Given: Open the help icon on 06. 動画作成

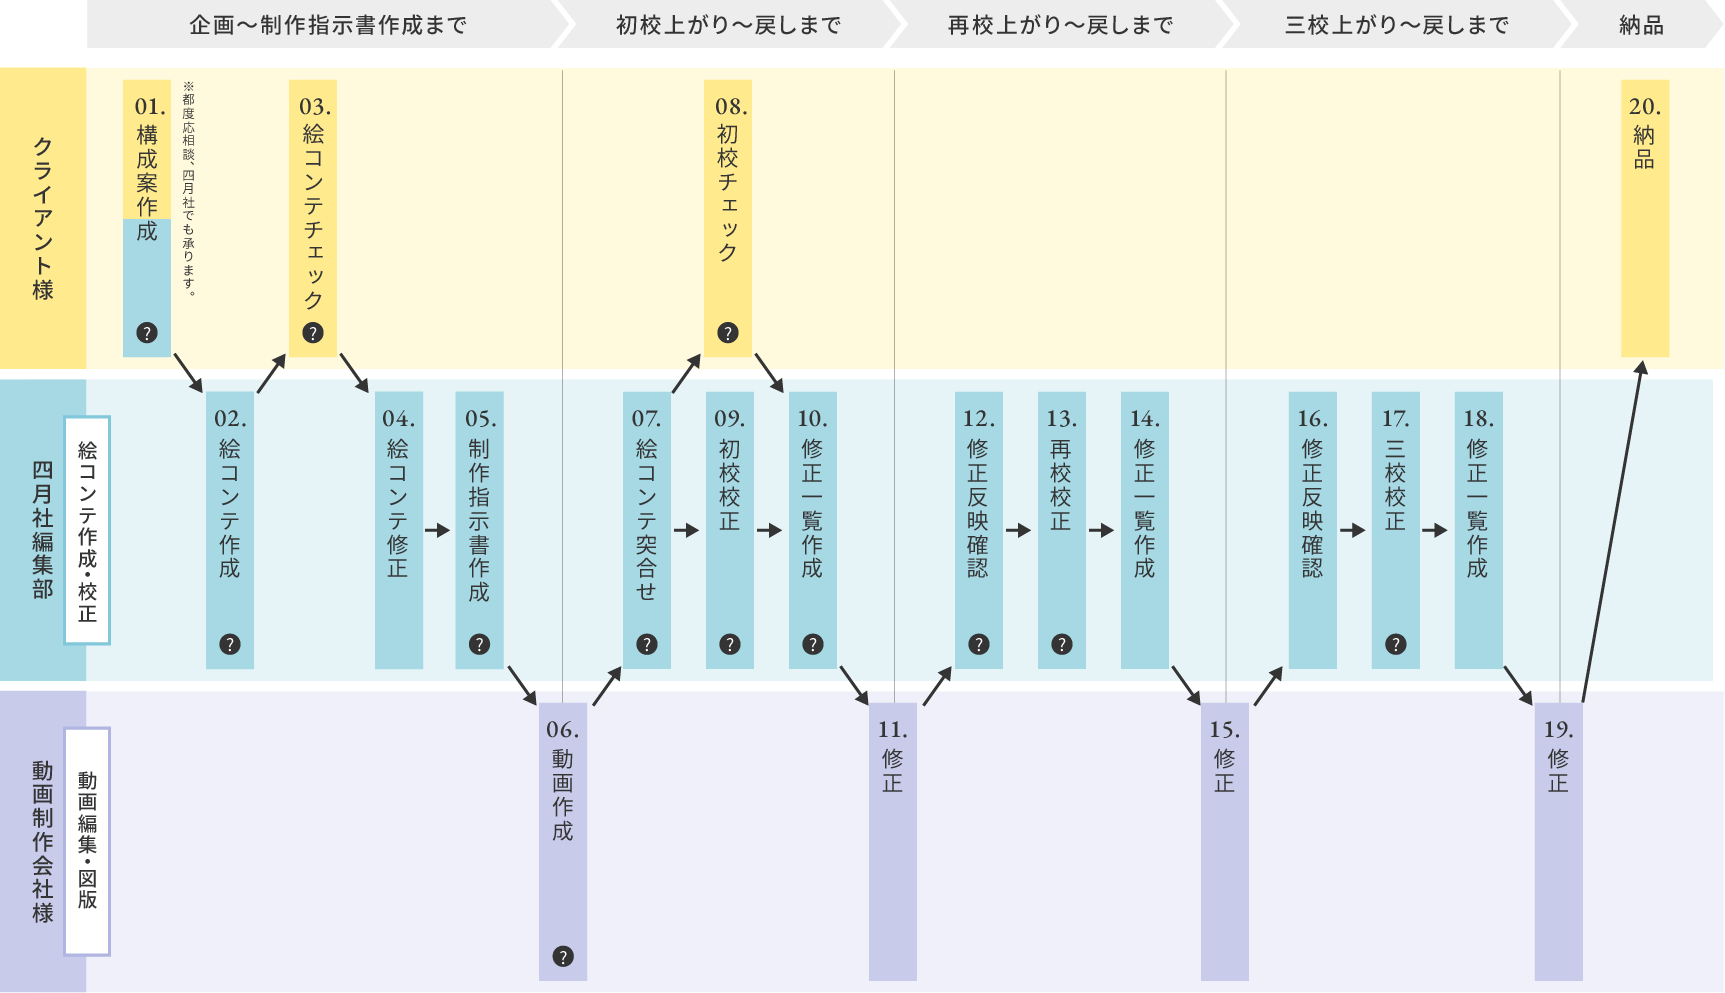Looking at the screenshot, I should click(563, 956).
